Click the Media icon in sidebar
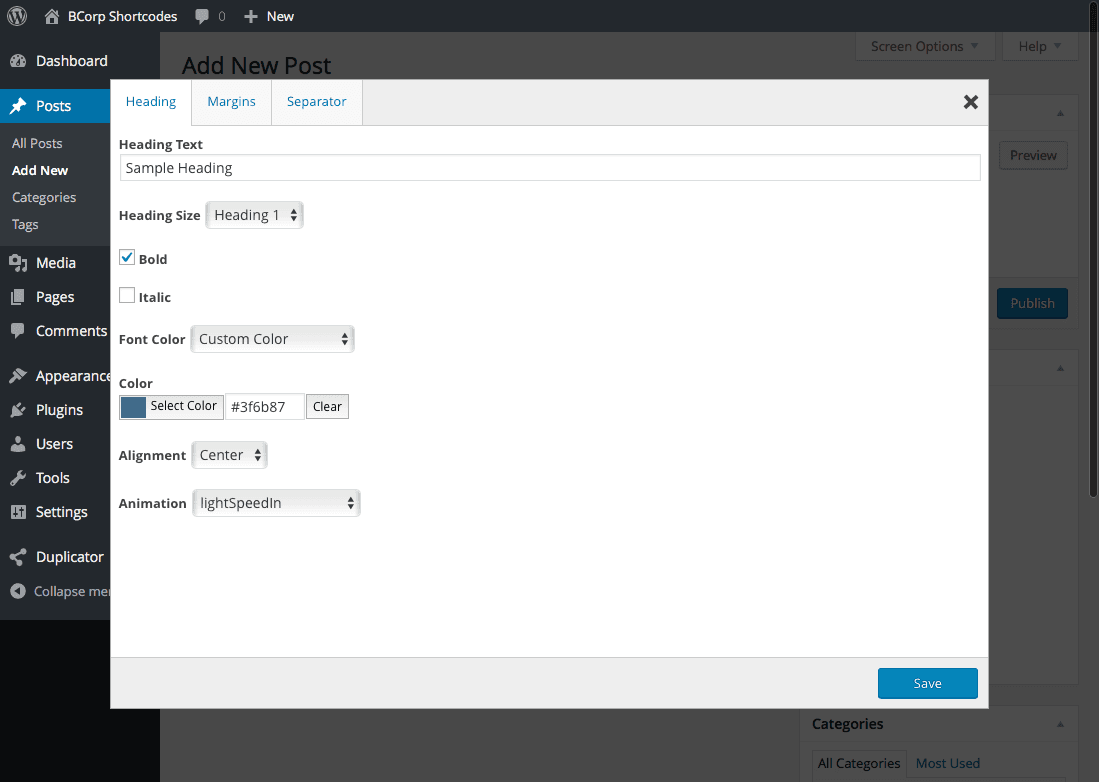Image resolution: width=1099 pixels, height=782 pixels. pyautogui.click(x=18, y=263)
